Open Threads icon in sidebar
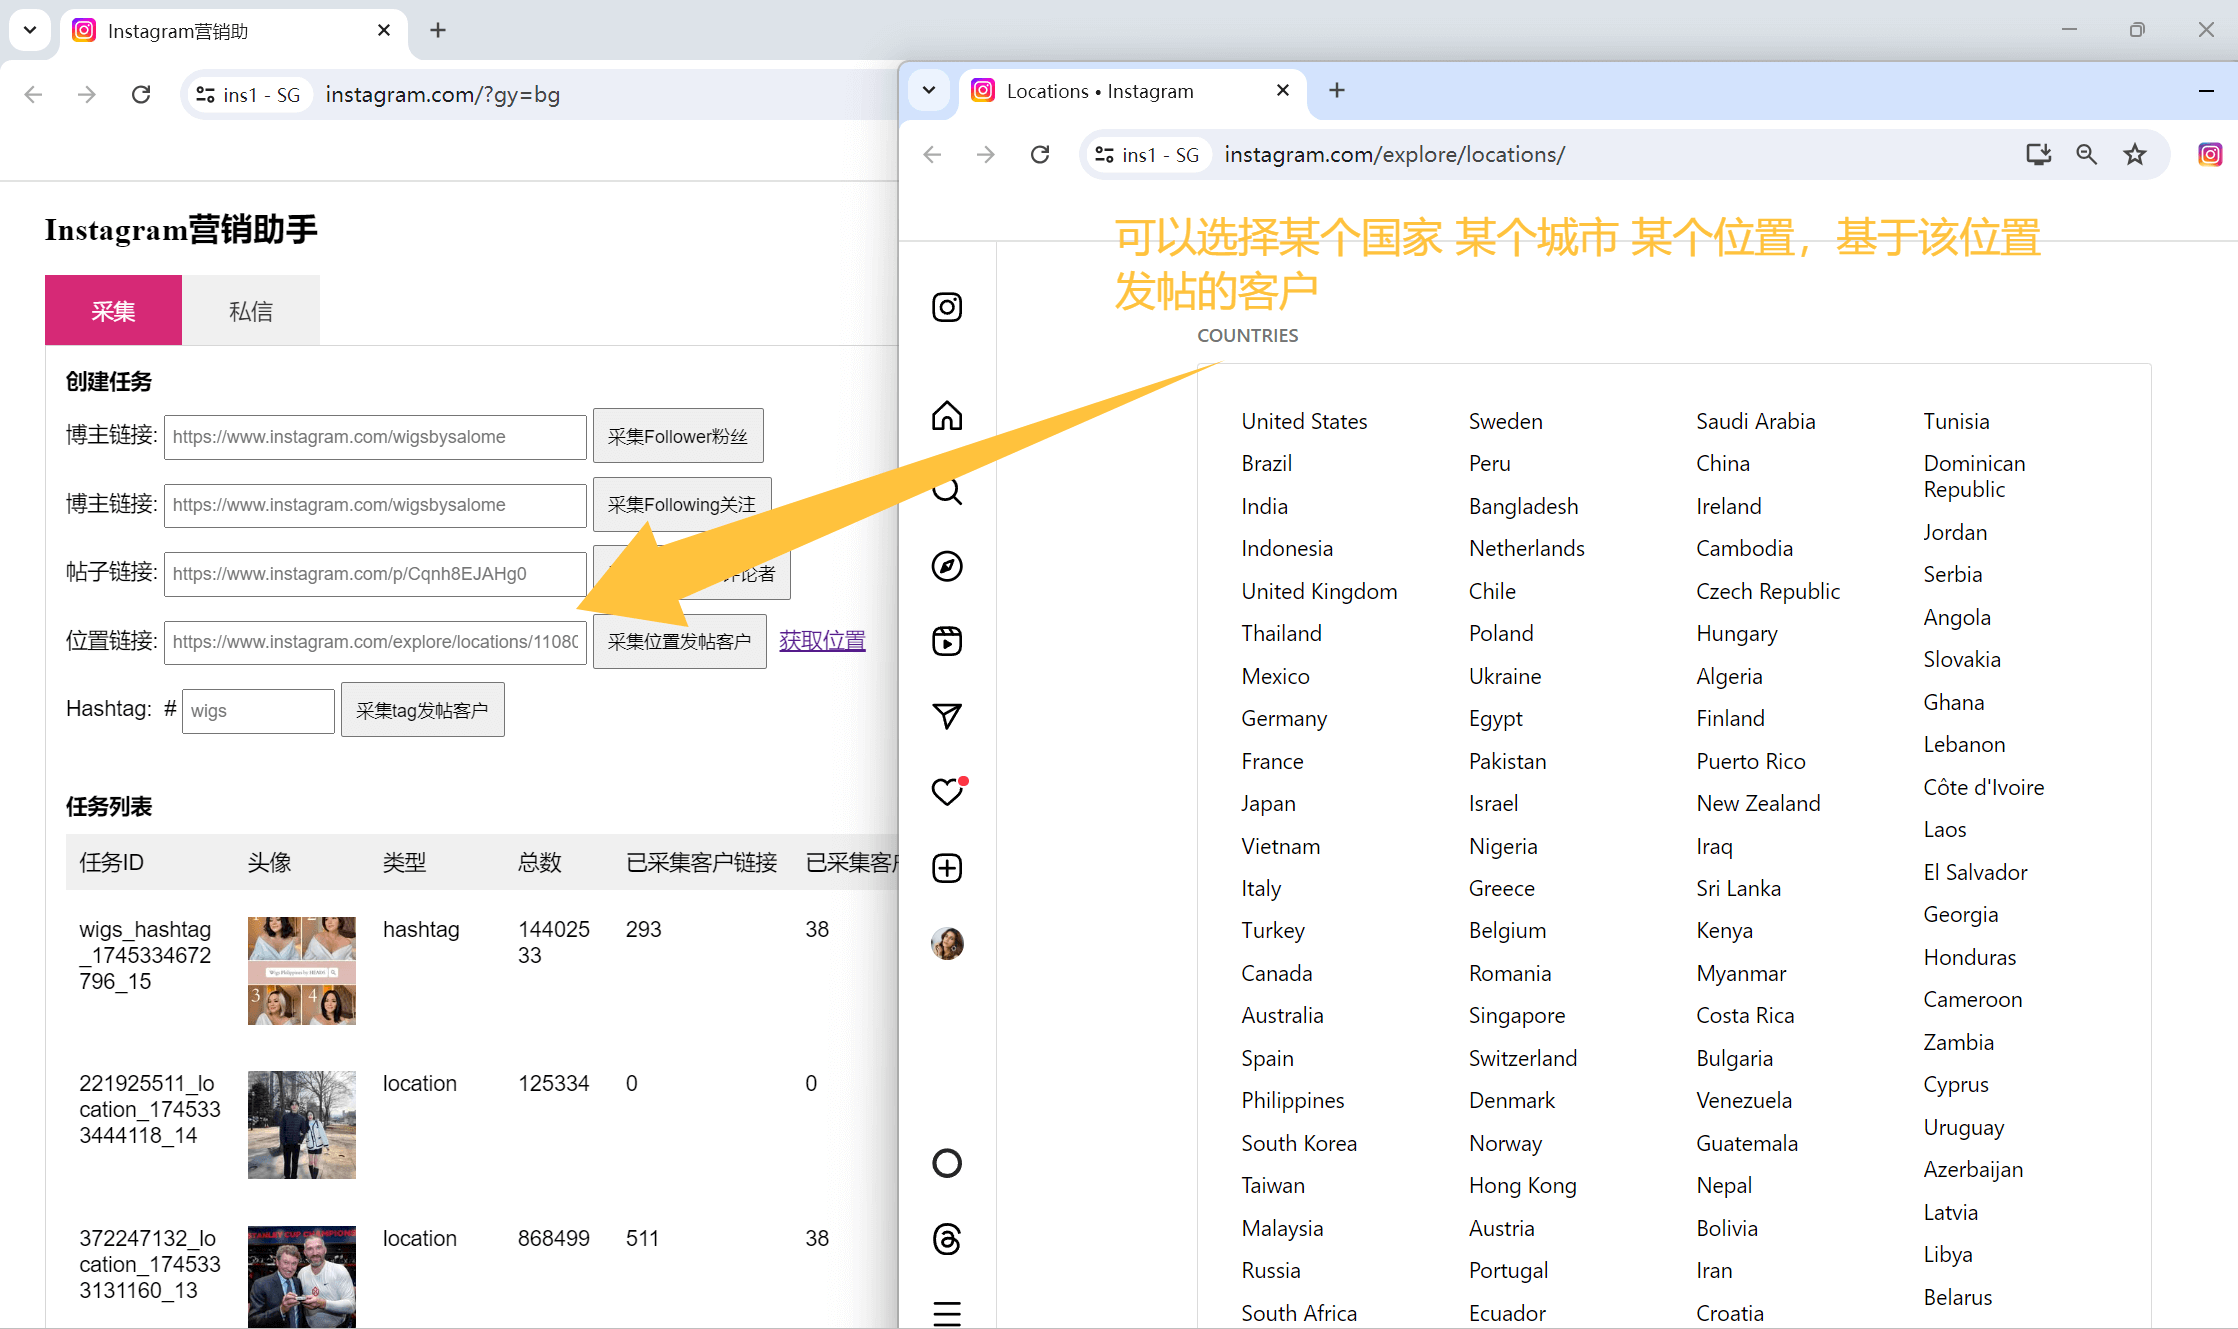The height and width of the screenshot is (1329, 2238). (x=947, y=1239)
